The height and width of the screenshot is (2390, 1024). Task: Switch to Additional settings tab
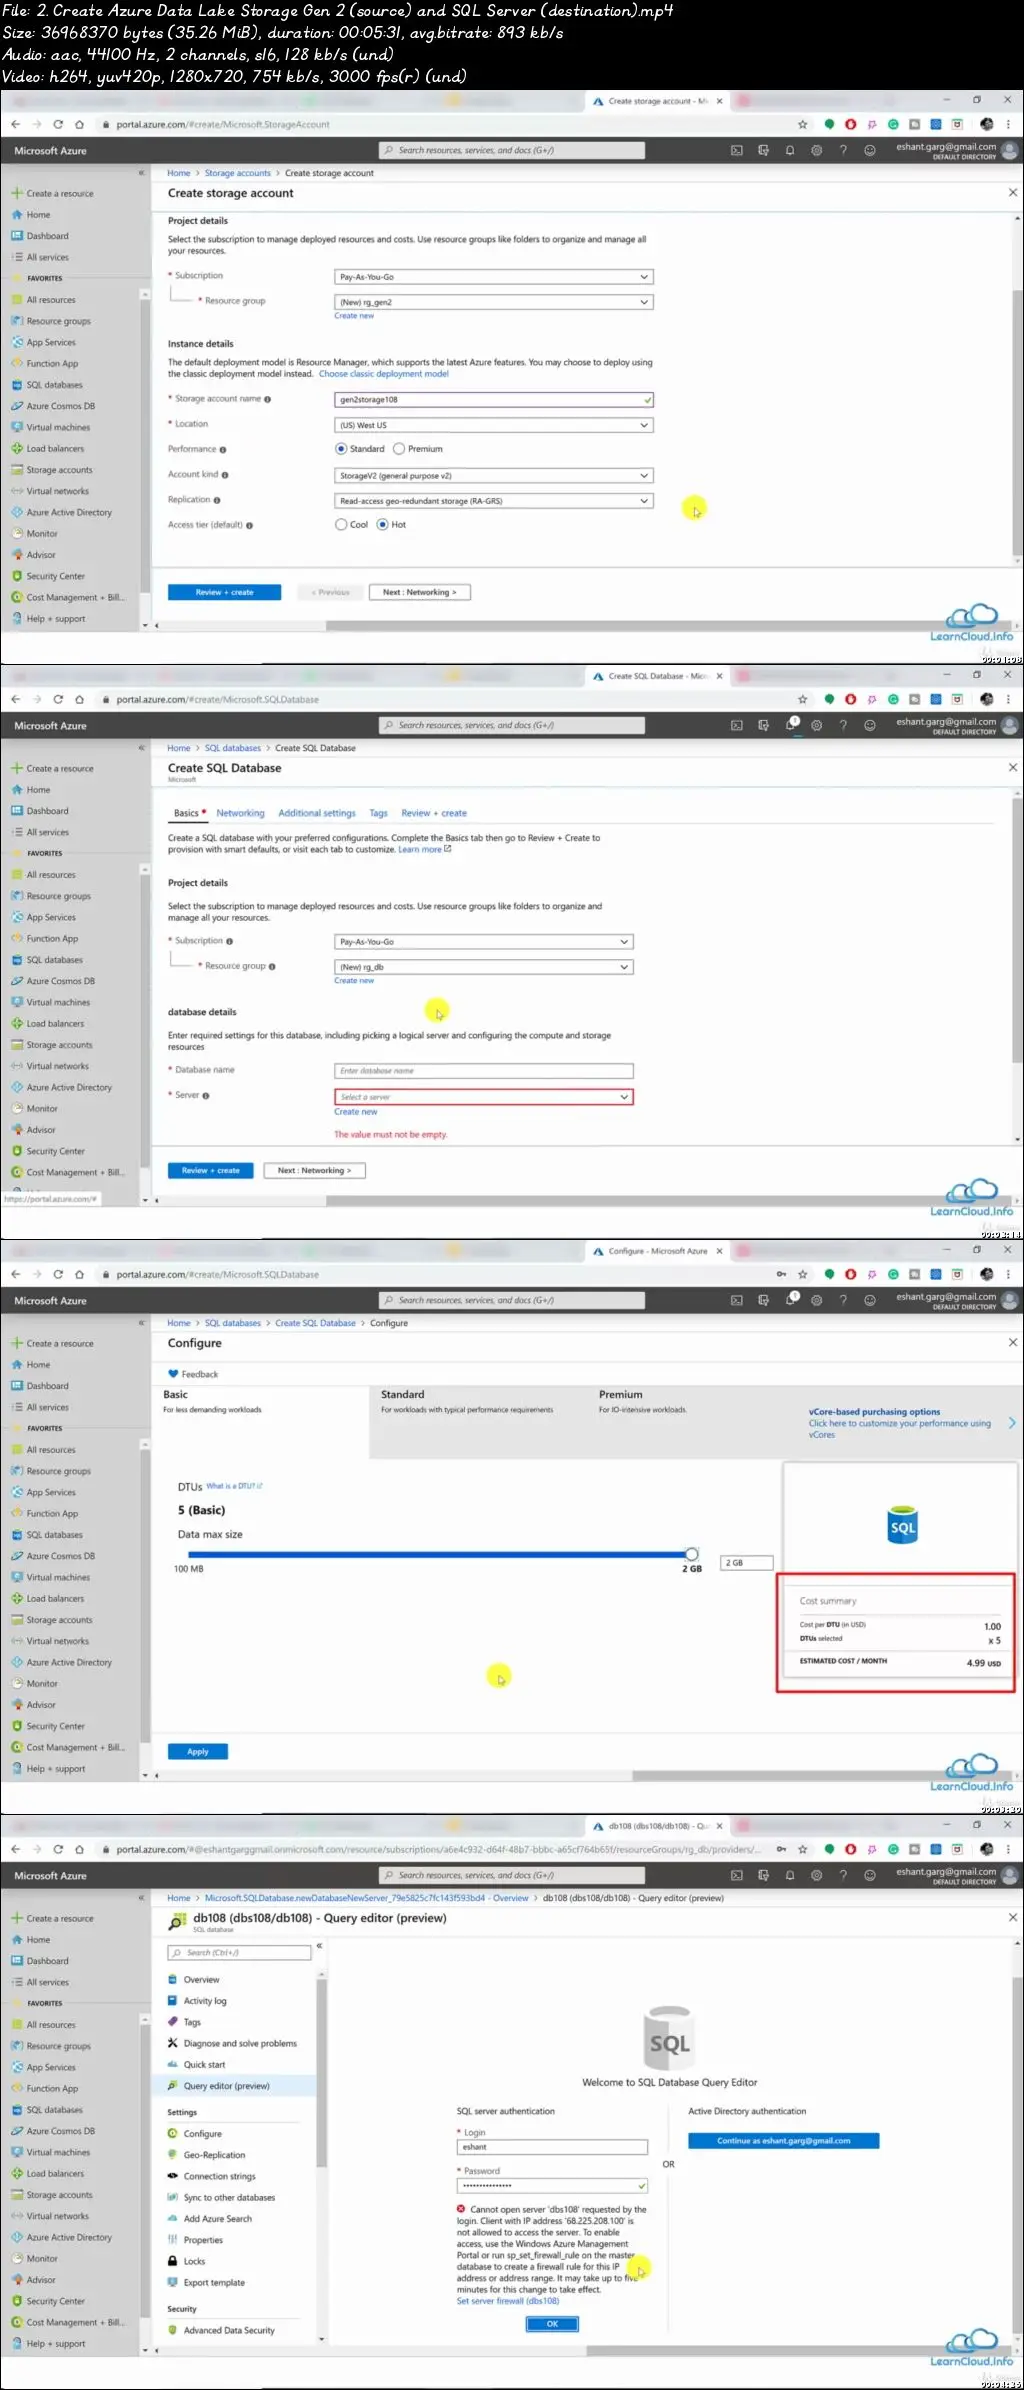[x=317, y=813]
